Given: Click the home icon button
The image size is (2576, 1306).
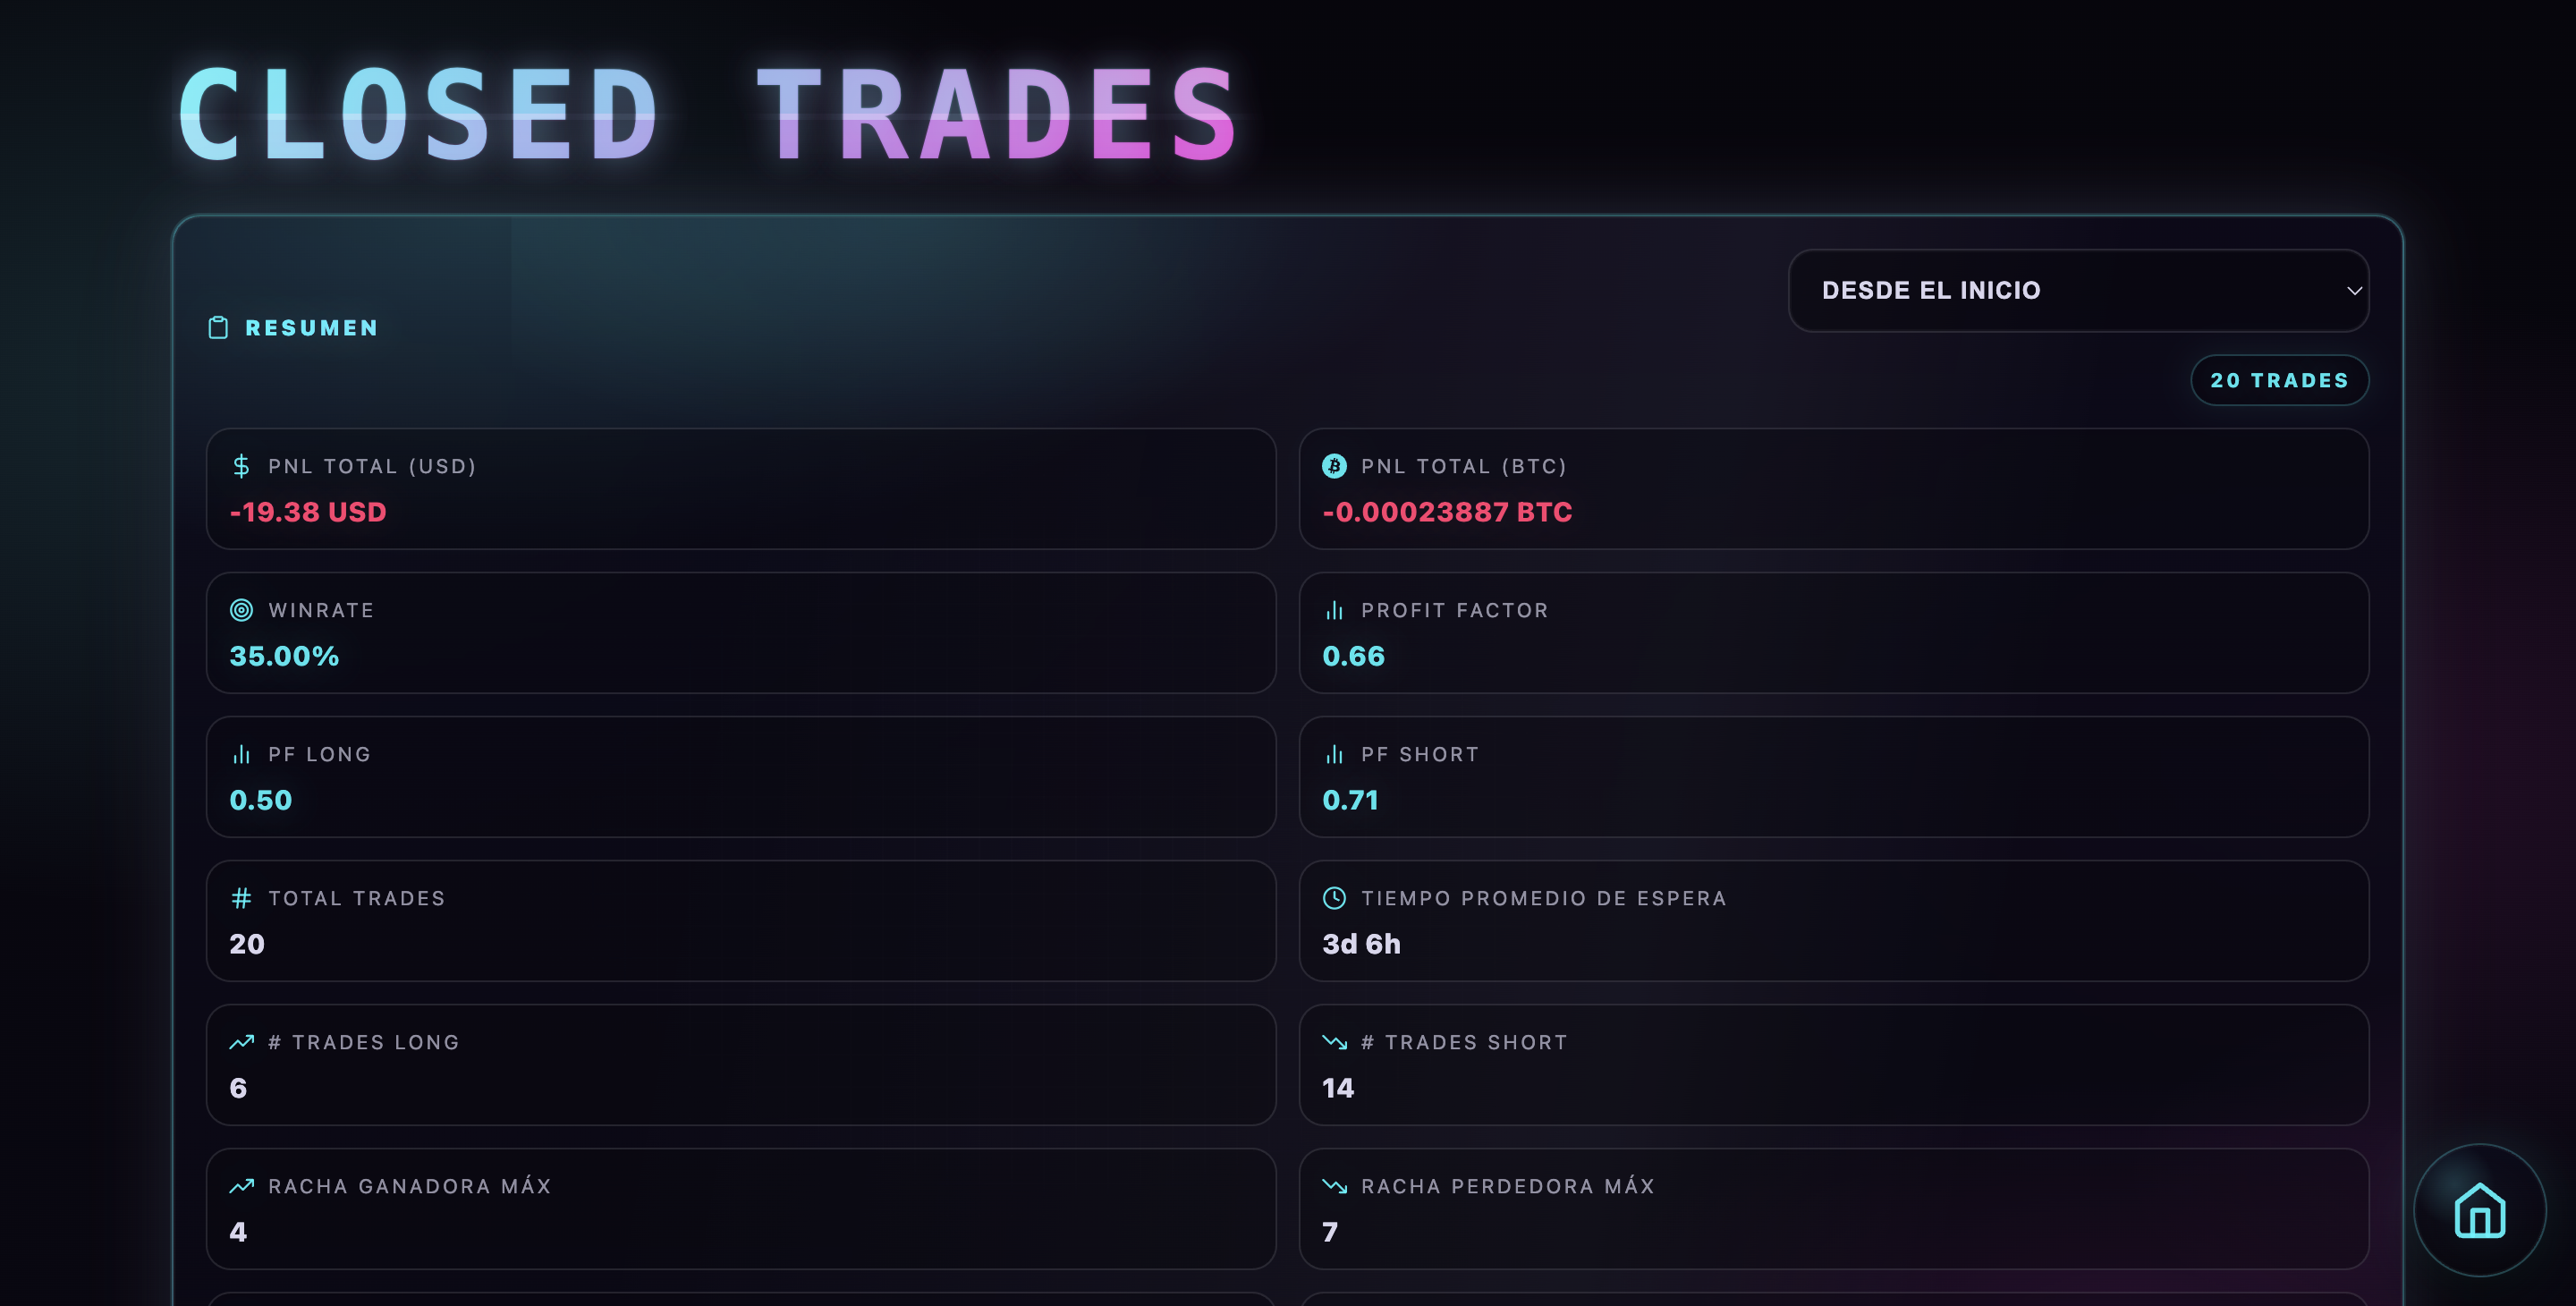Looking at the screenshot, I should click(2479, 1210).
